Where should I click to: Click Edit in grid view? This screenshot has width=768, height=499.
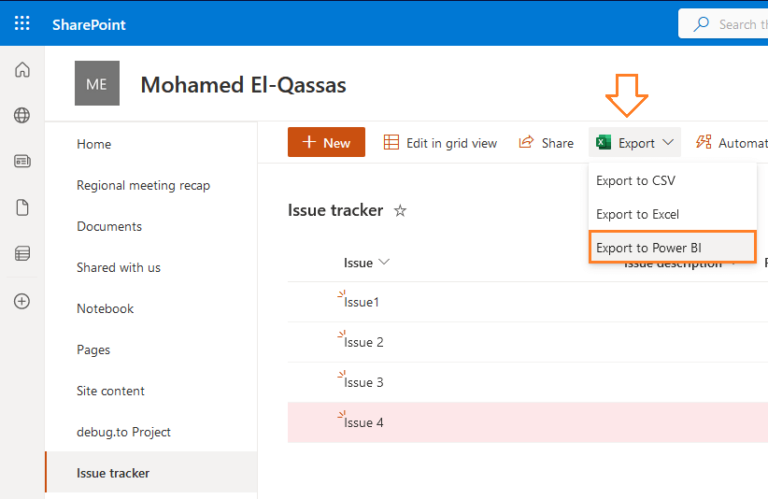(441, 143)
